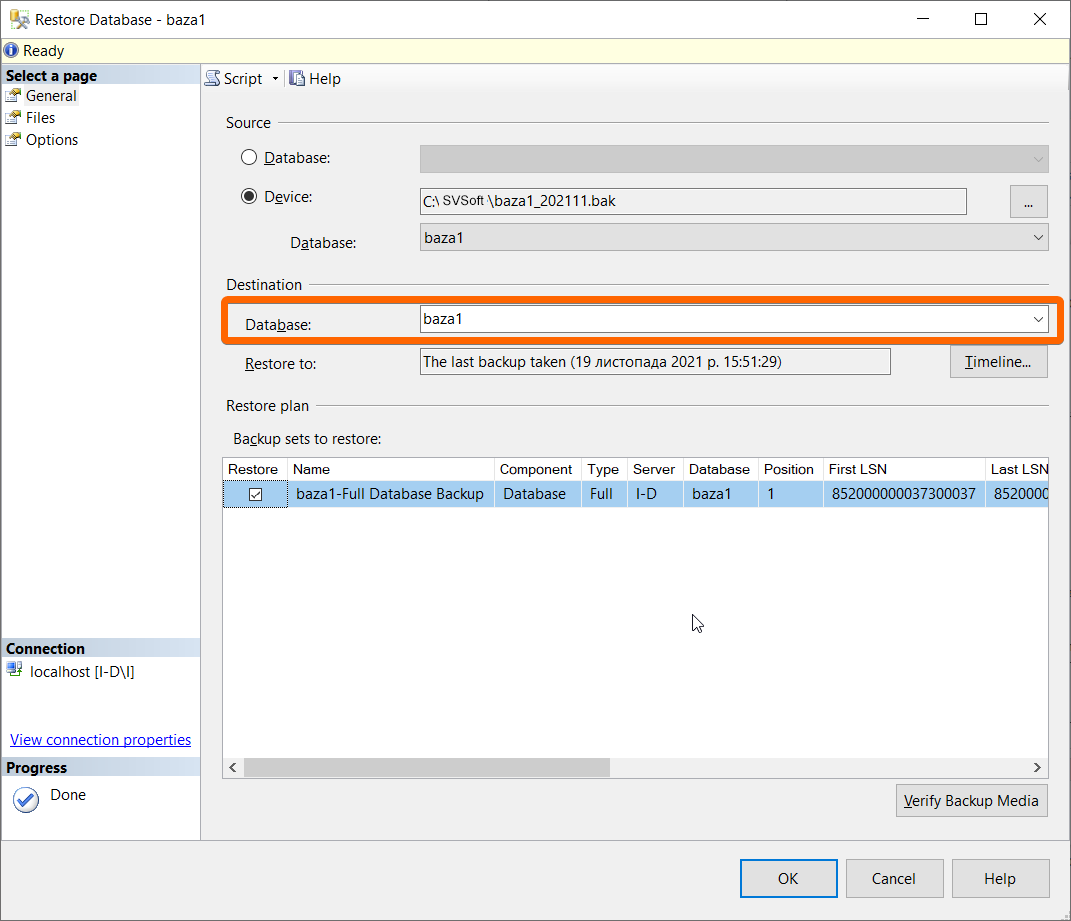Toggle the Restore checkbox for baza1 backup

tap(255, 494)
